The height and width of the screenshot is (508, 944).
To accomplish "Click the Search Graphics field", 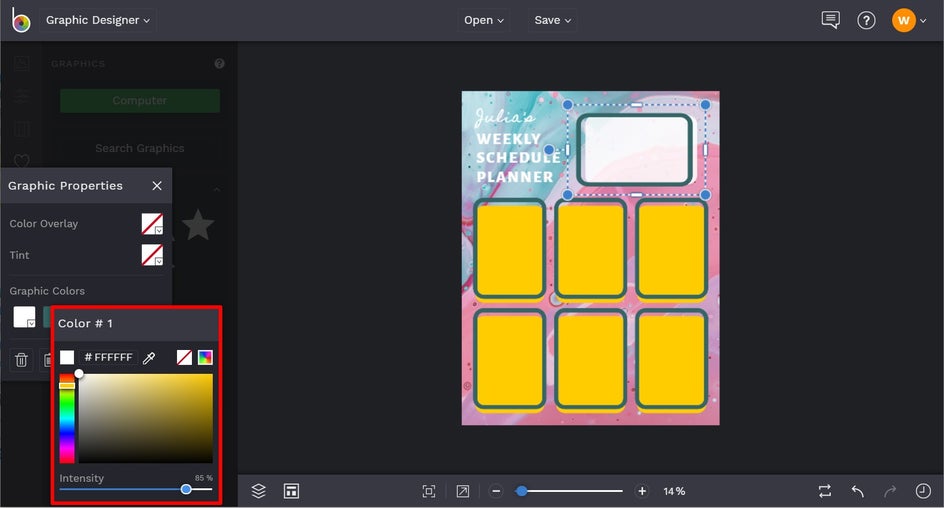I will click(140, 148).
